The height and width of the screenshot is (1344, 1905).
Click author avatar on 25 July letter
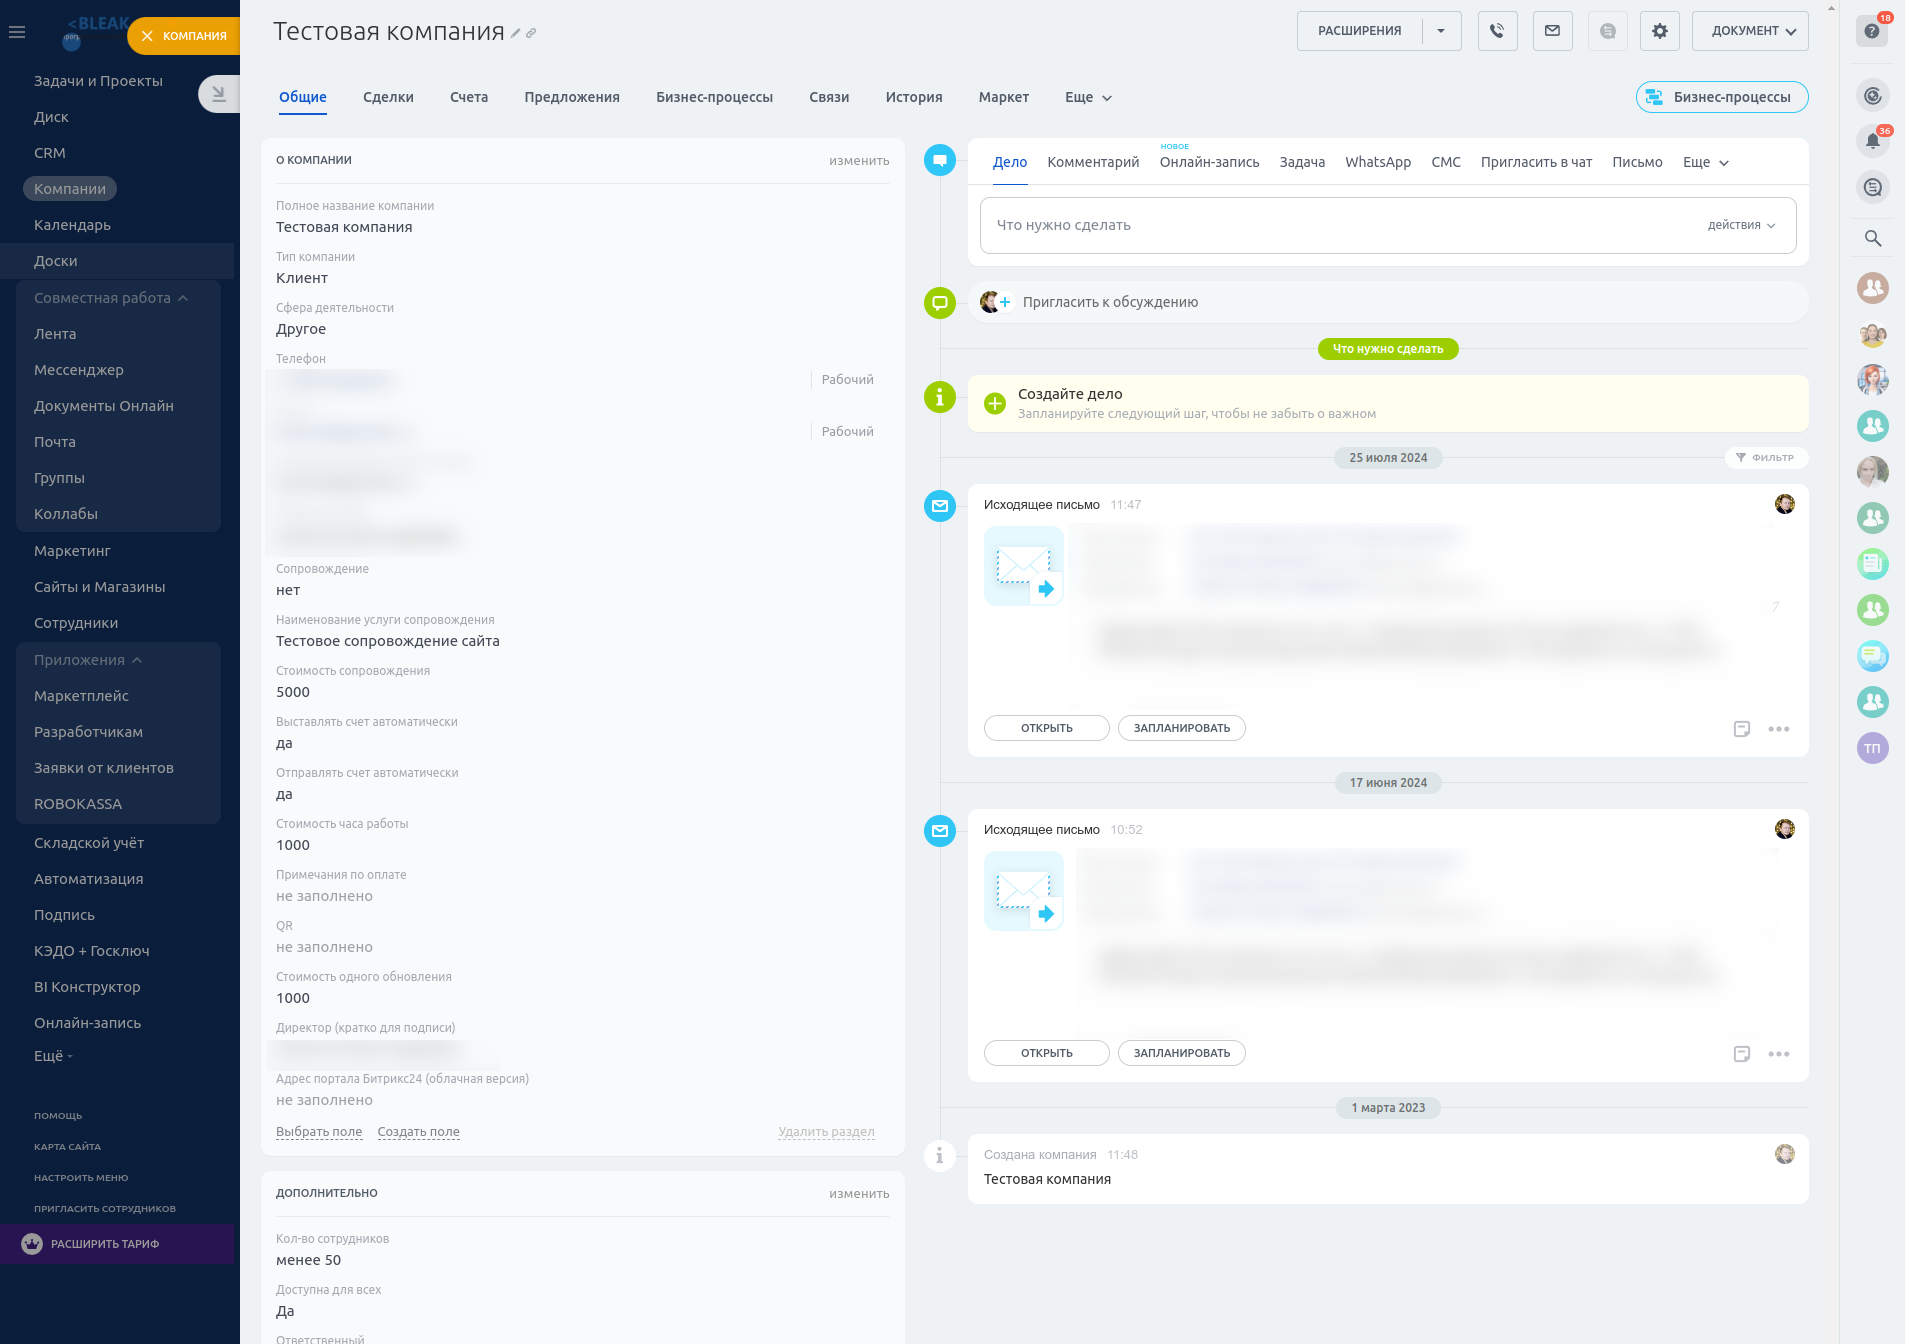coord(1785,504)
